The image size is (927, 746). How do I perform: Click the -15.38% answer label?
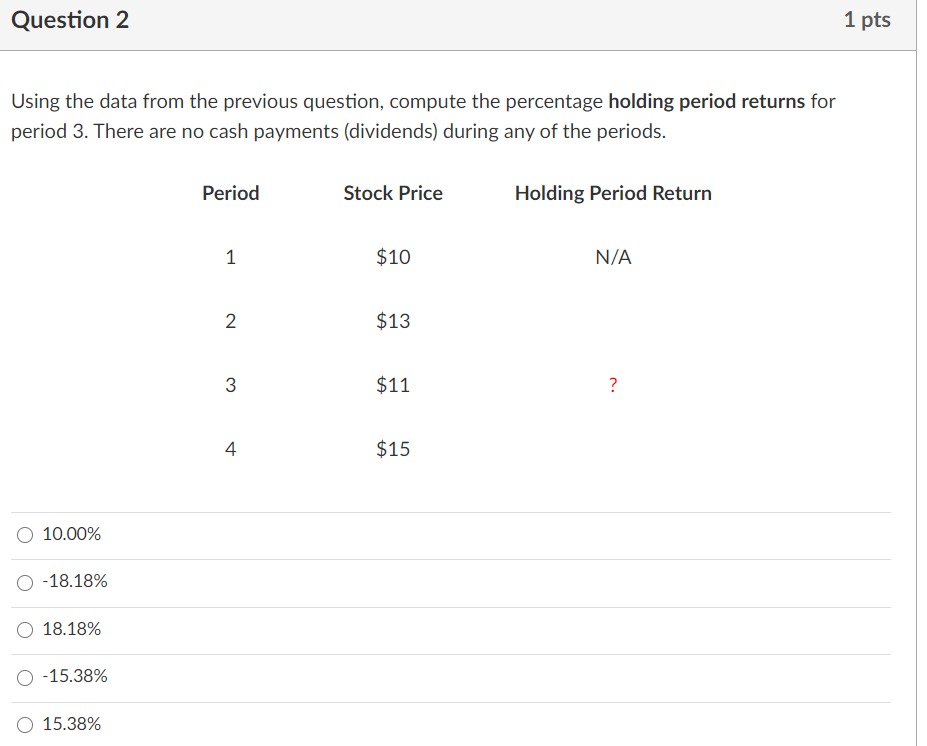[x=74, y=676]
